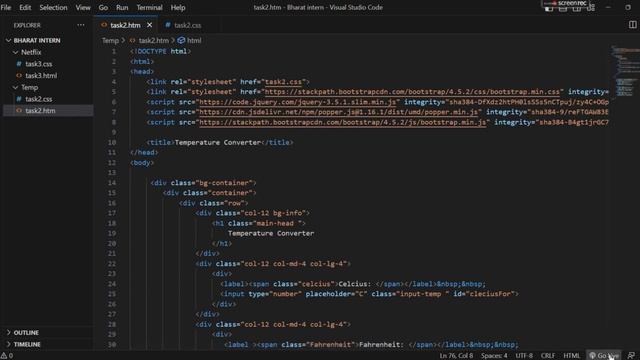Open the Explorer views and more actions ellipsis
This screenshot has height=360, width=640.
[x=81, y=25]
